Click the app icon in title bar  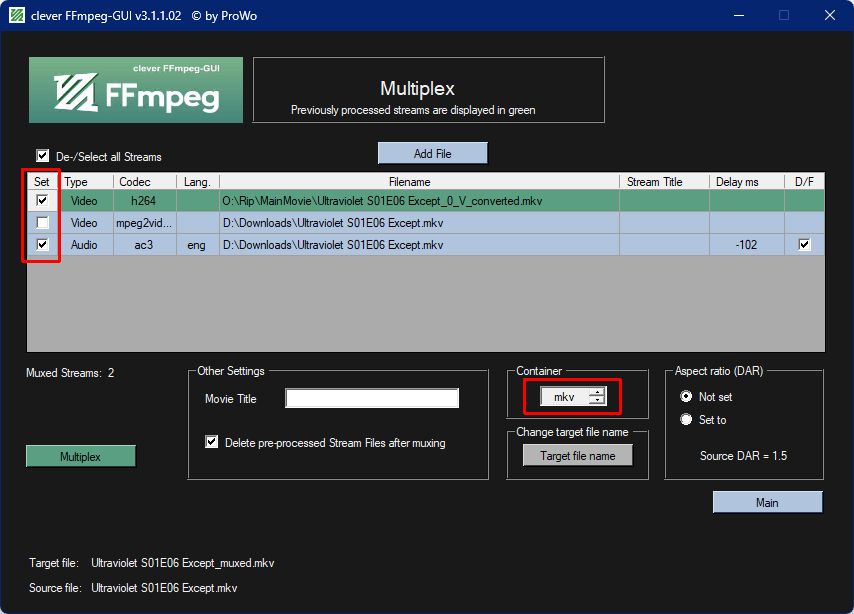17,15
